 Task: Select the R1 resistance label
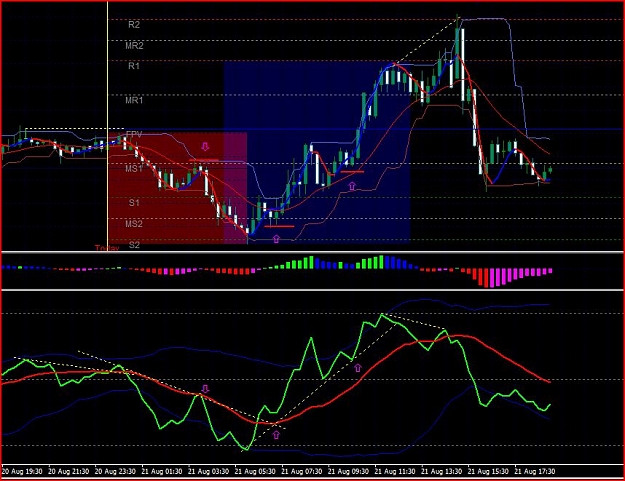coord(134,66)
